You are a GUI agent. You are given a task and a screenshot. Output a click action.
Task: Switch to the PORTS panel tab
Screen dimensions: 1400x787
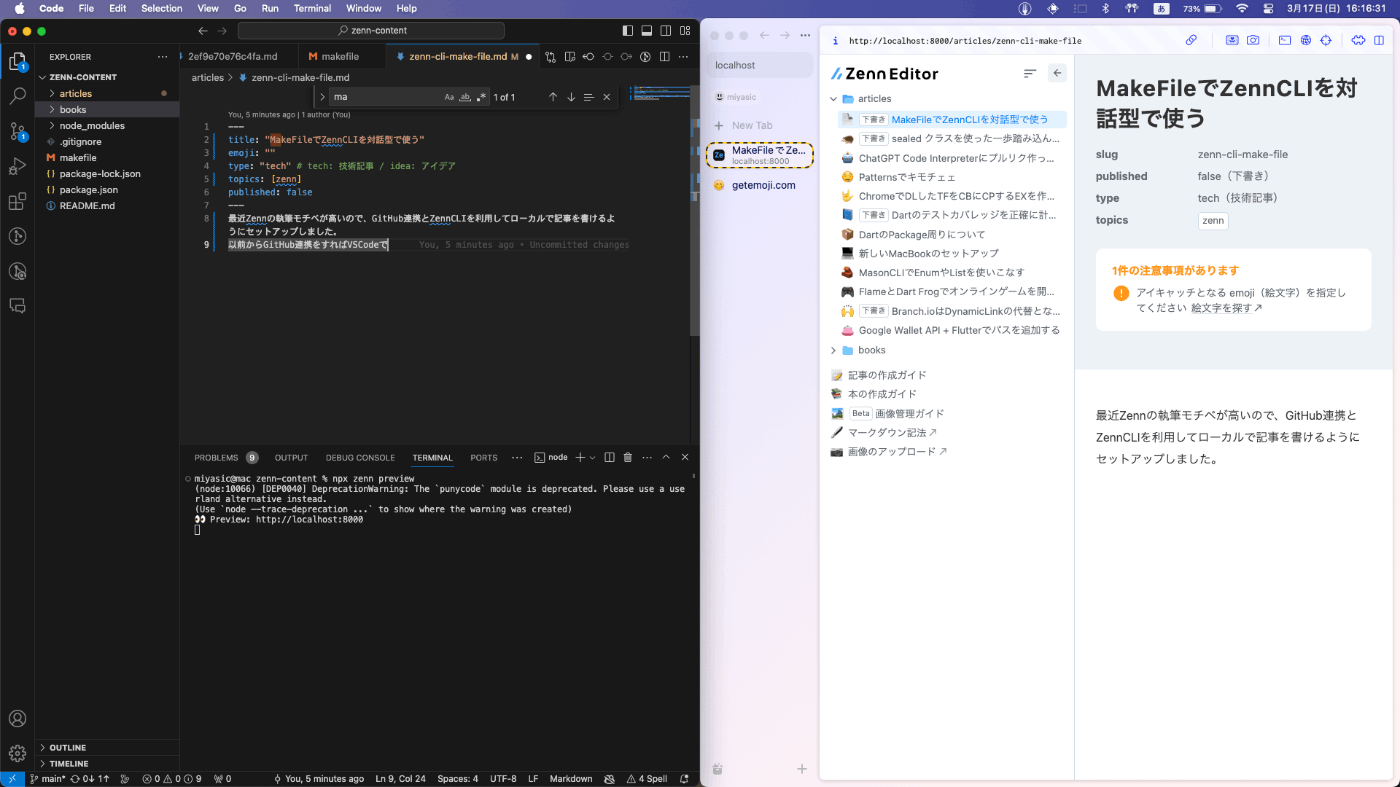pos(484,457)
